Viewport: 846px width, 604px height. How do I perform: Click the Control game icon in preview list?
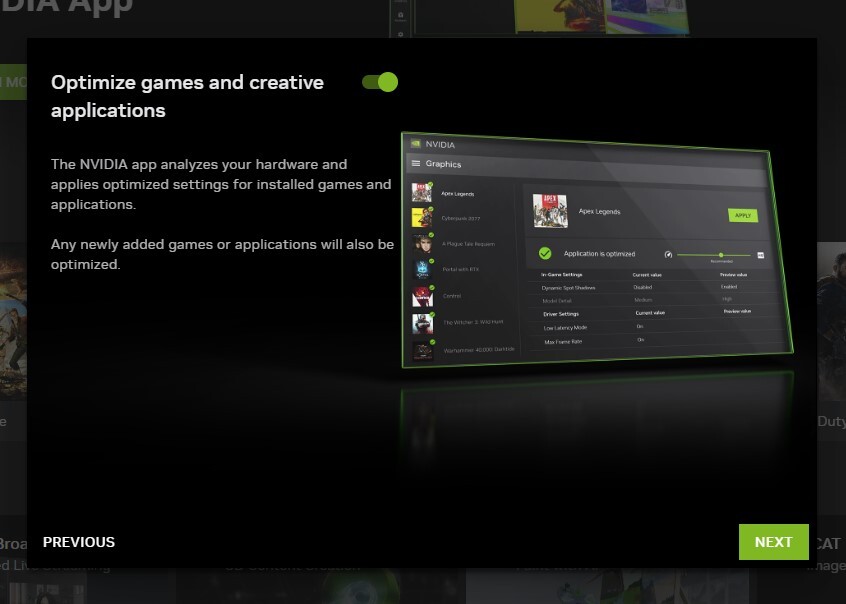[422, 296]
